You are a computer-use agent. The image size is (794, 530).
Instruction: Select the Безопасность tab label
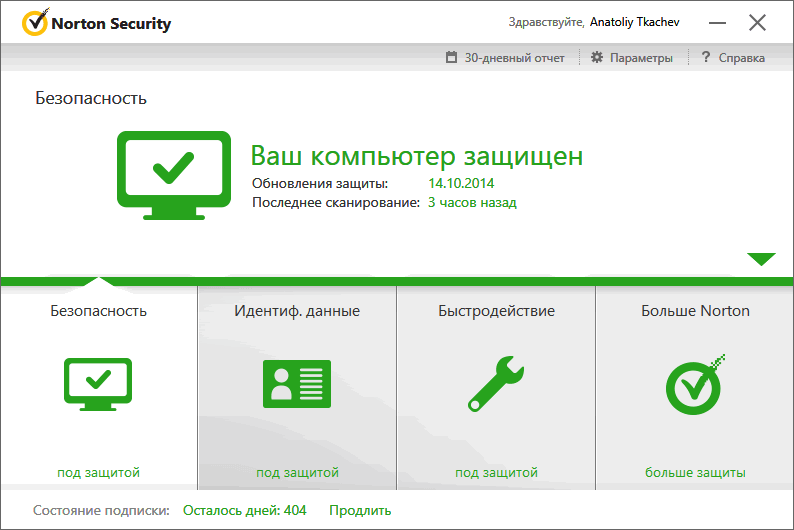pyautogui.click(x=98, y=311)
